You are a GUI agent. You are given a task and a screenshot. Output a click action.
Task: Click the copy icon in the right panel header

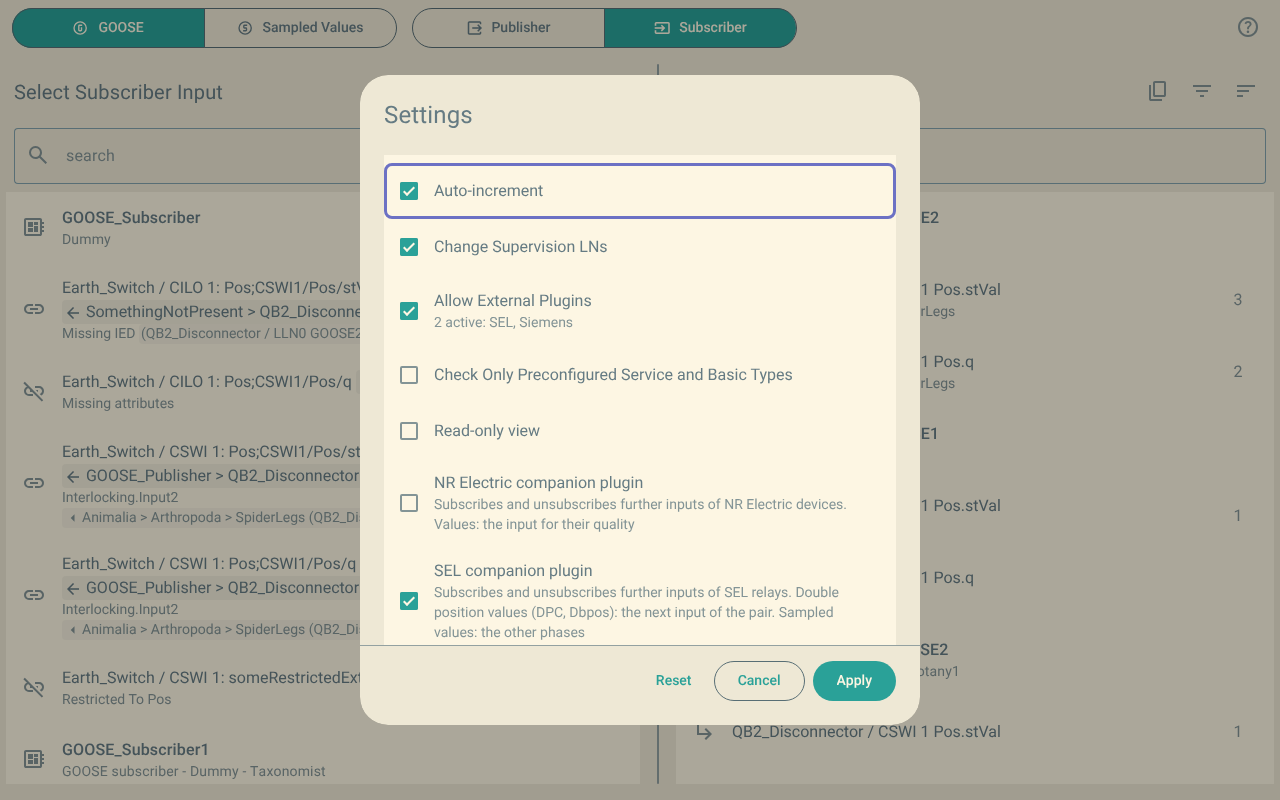[x=1157, y=91]
